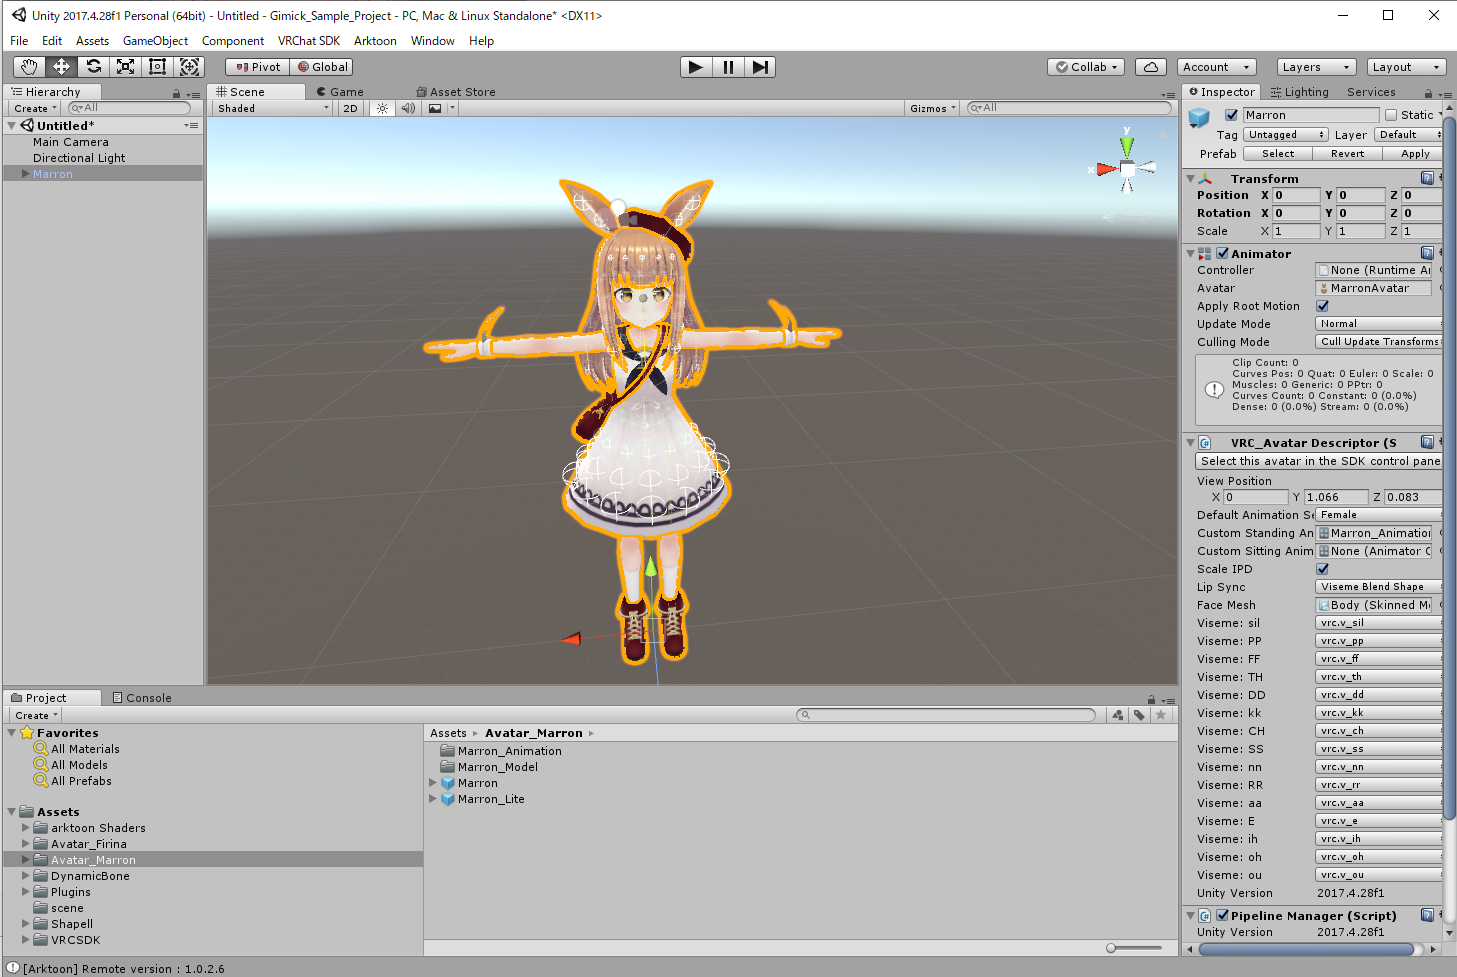Open the Layout dropdown
This screenshot has width=1457, height=977.
1406,67
